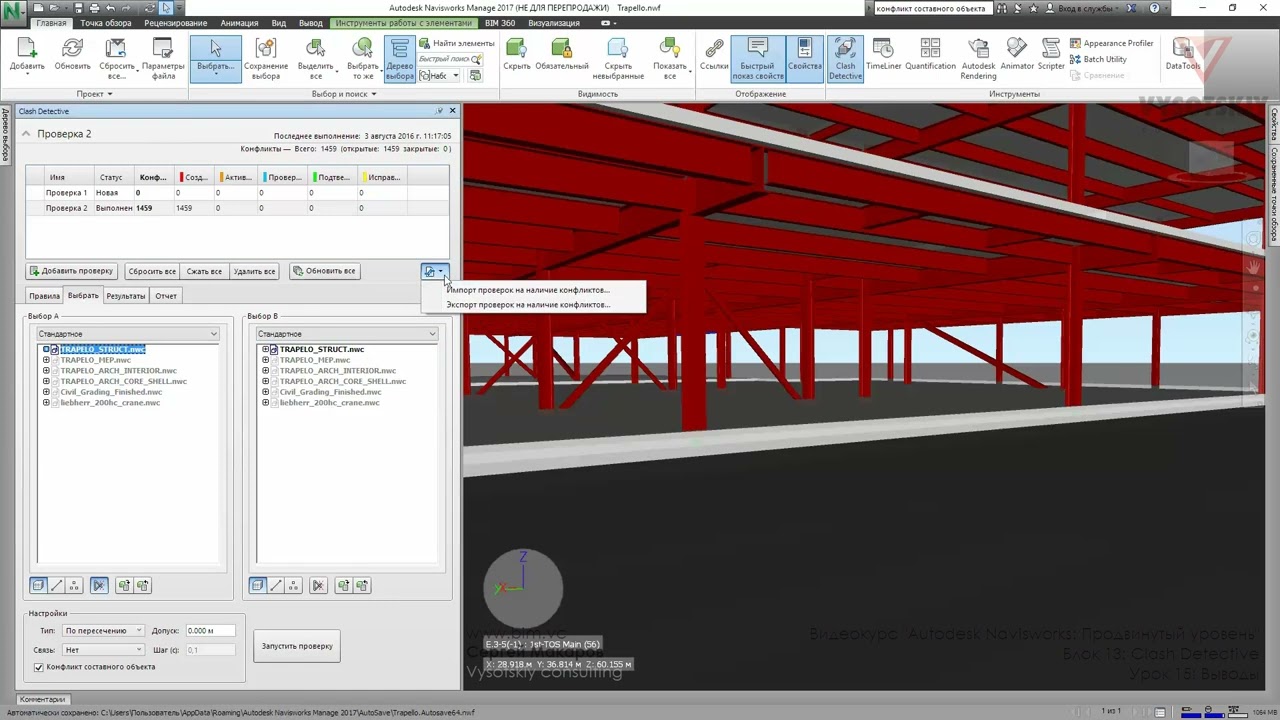Toggle self-intersect button under Выбор A

(x=99, y=586)
